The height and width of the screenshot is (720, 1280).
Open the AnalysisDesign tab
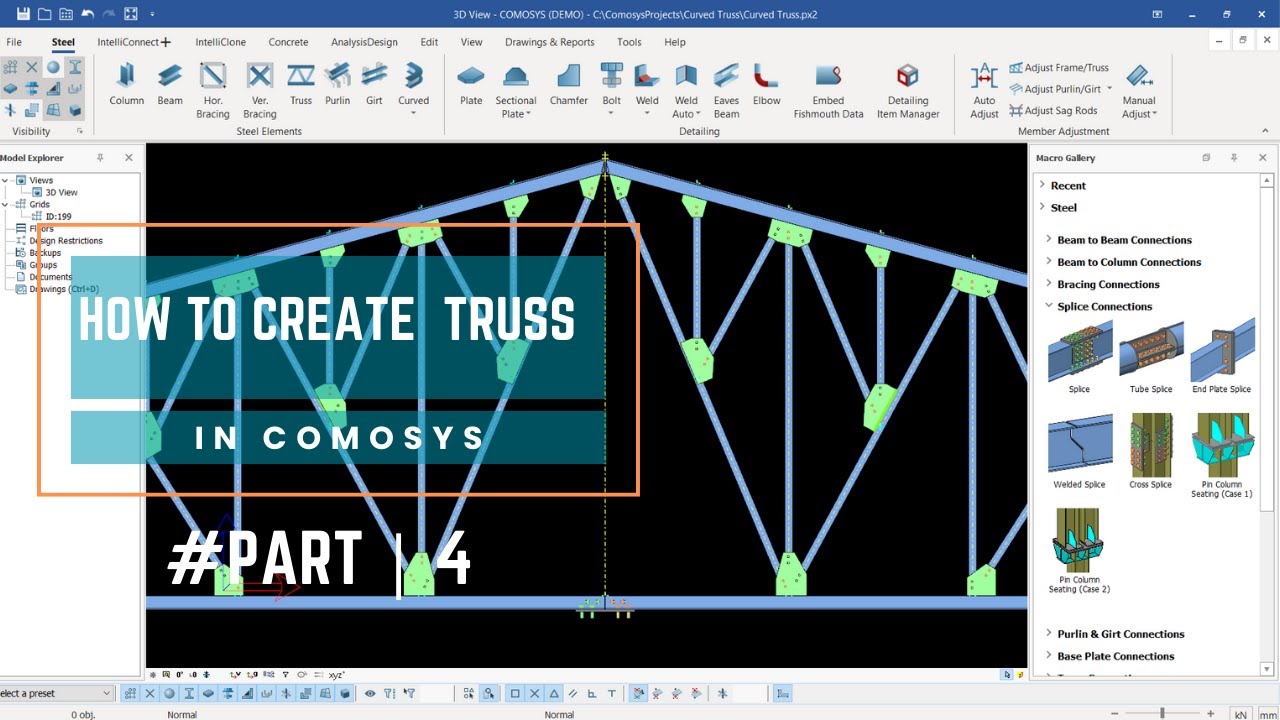(364, 42)
